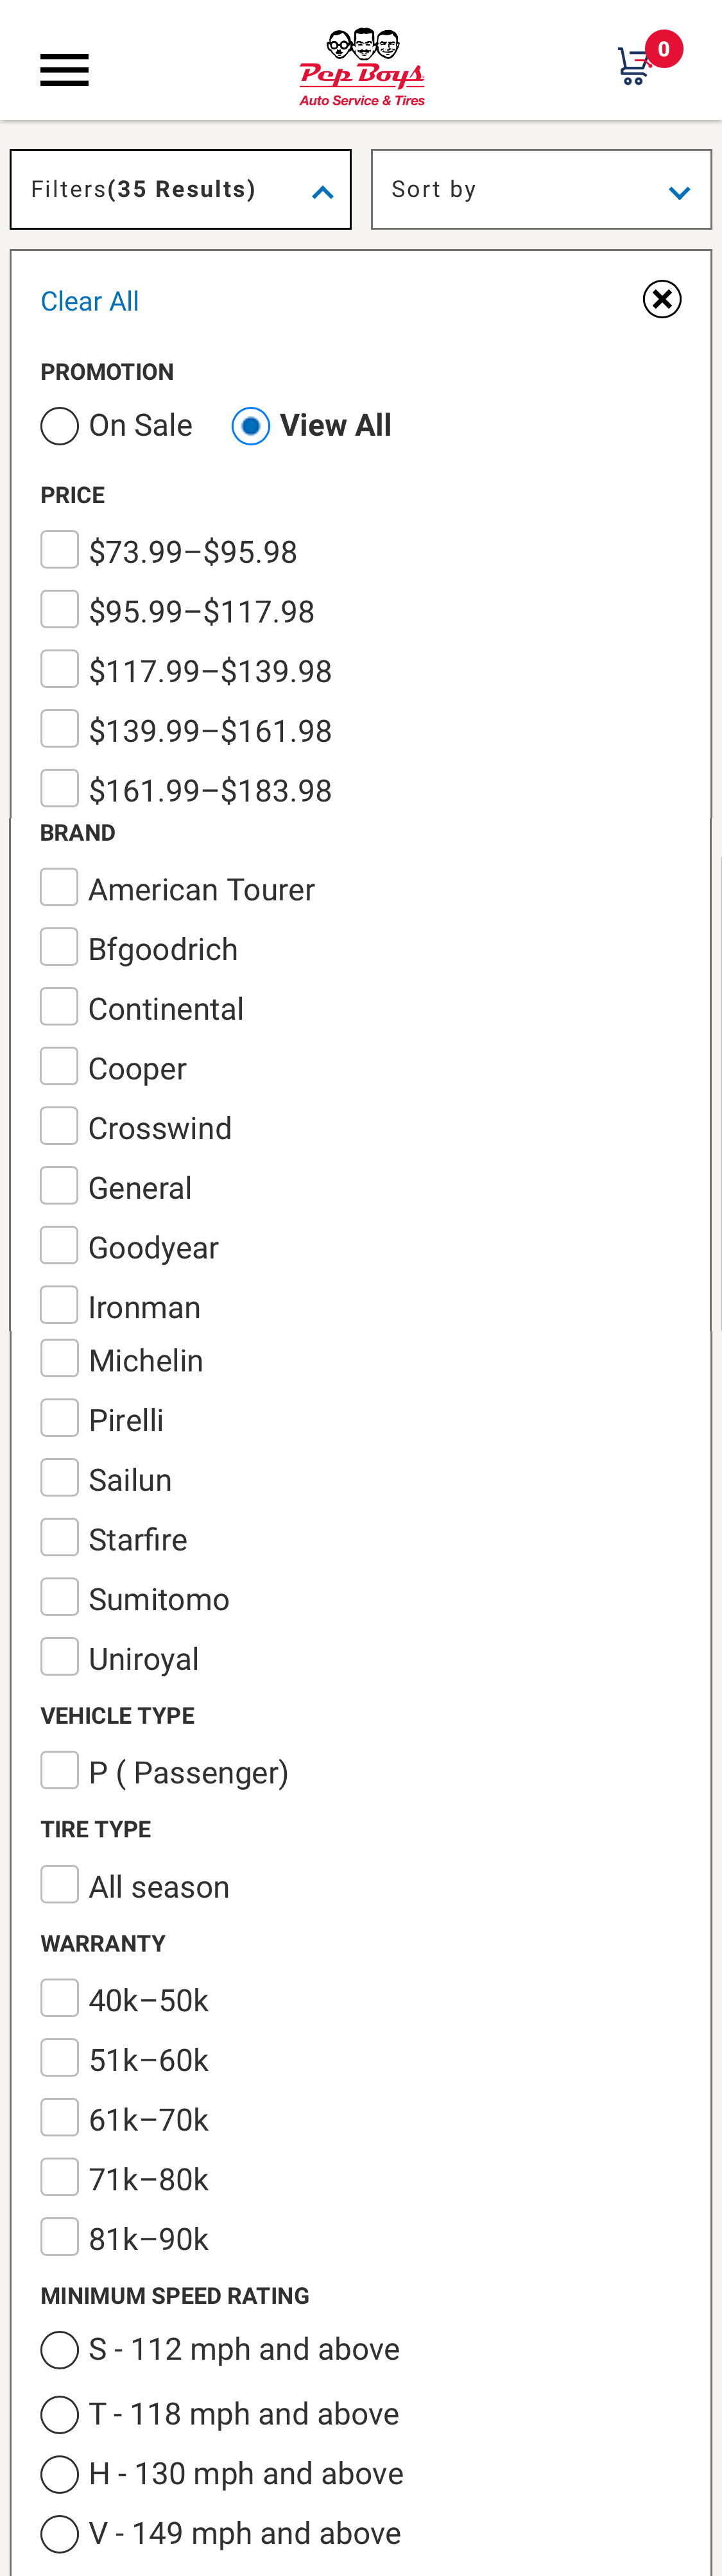722x2576 pixels.
Task: Click the Pep Boys logo
Action: pyautogui.click(x=362, y=67)
